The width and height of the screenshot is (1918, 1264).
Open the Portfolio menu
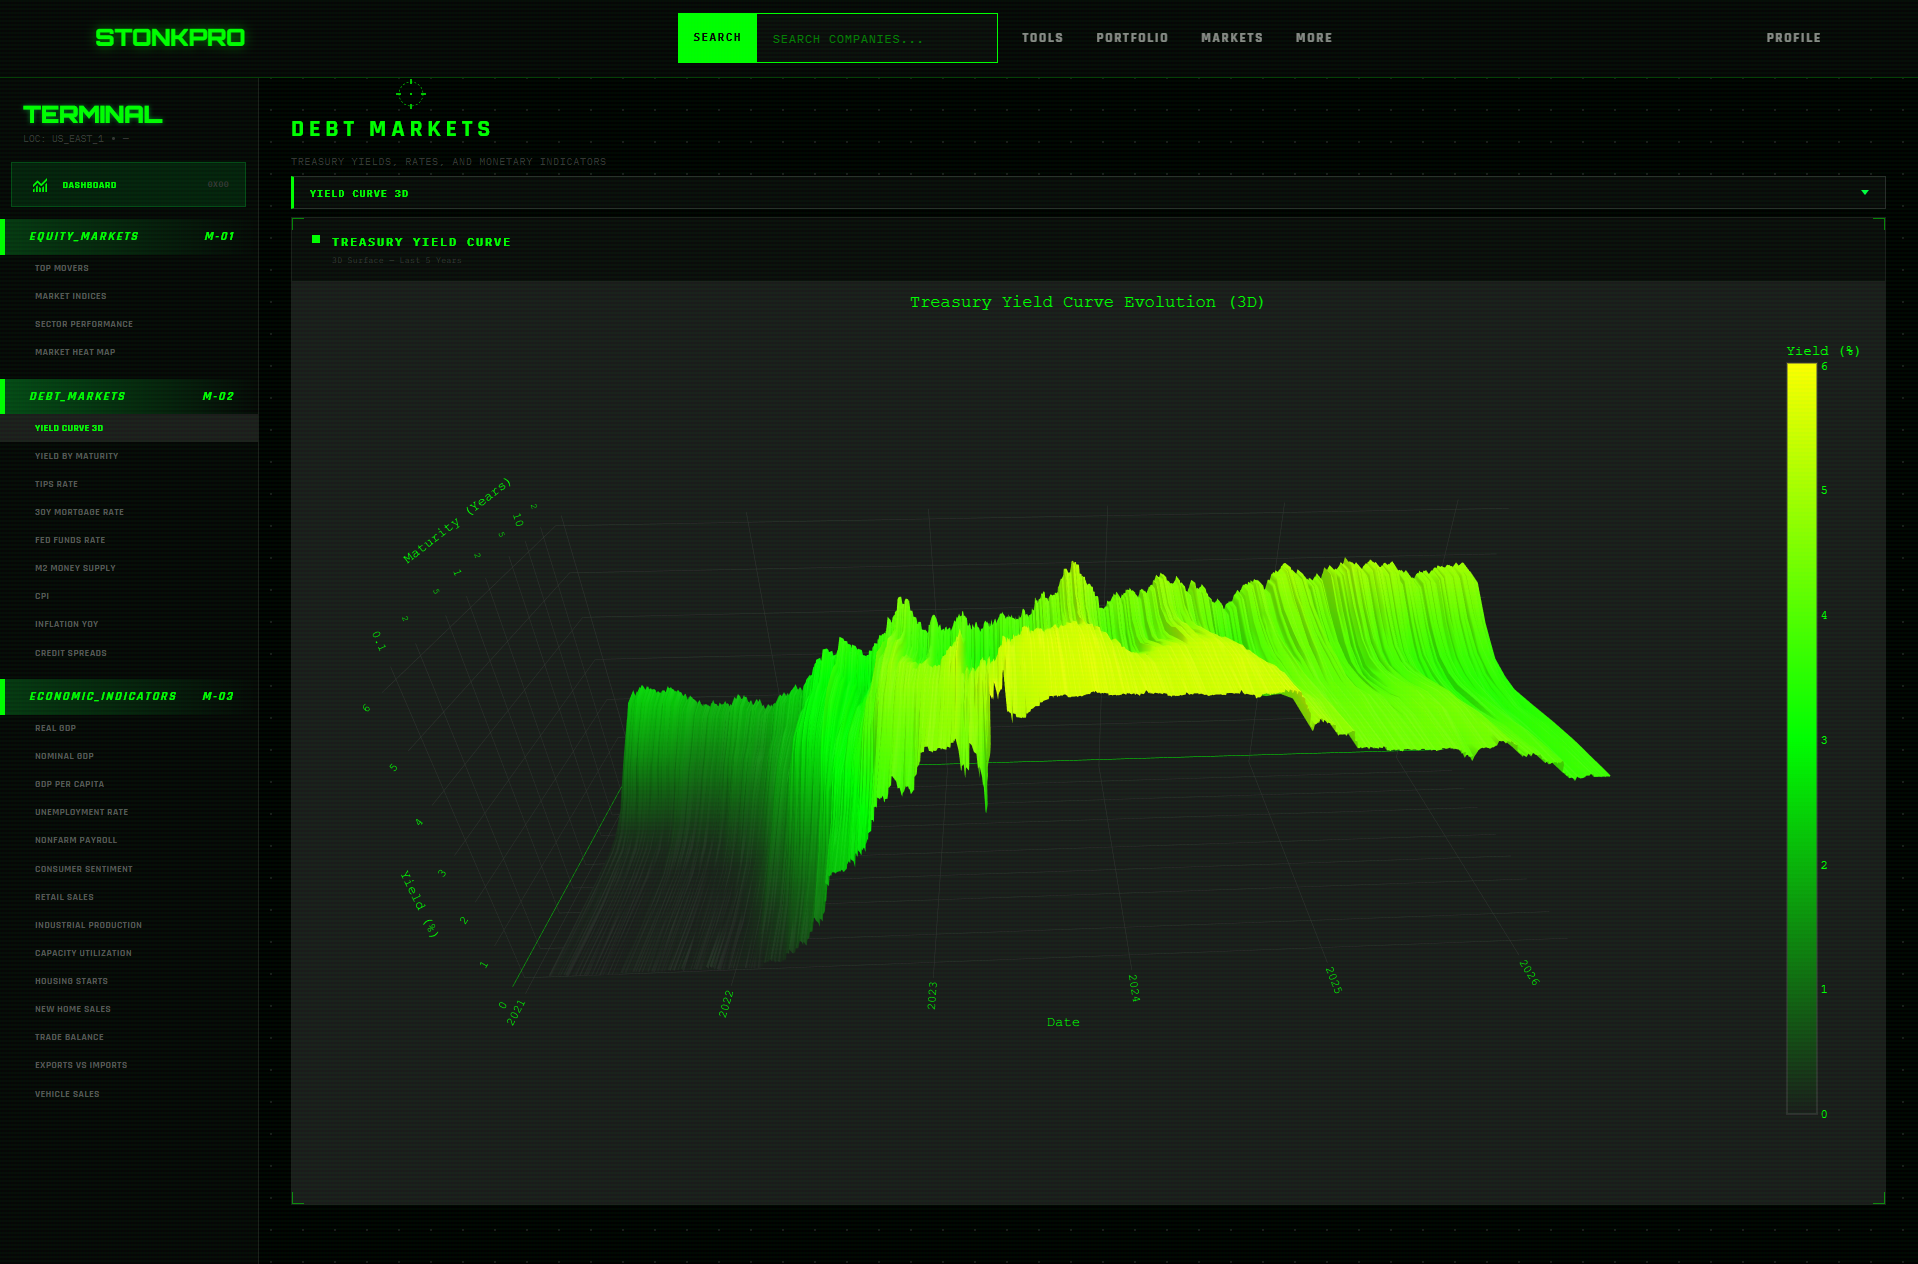tap(1131, 38)
